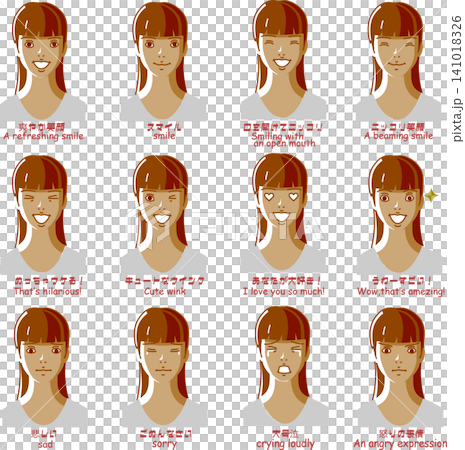Viewport: 465px width, 450px height.
Task: Click the 'sad' caption text
Action: (45, 444)
